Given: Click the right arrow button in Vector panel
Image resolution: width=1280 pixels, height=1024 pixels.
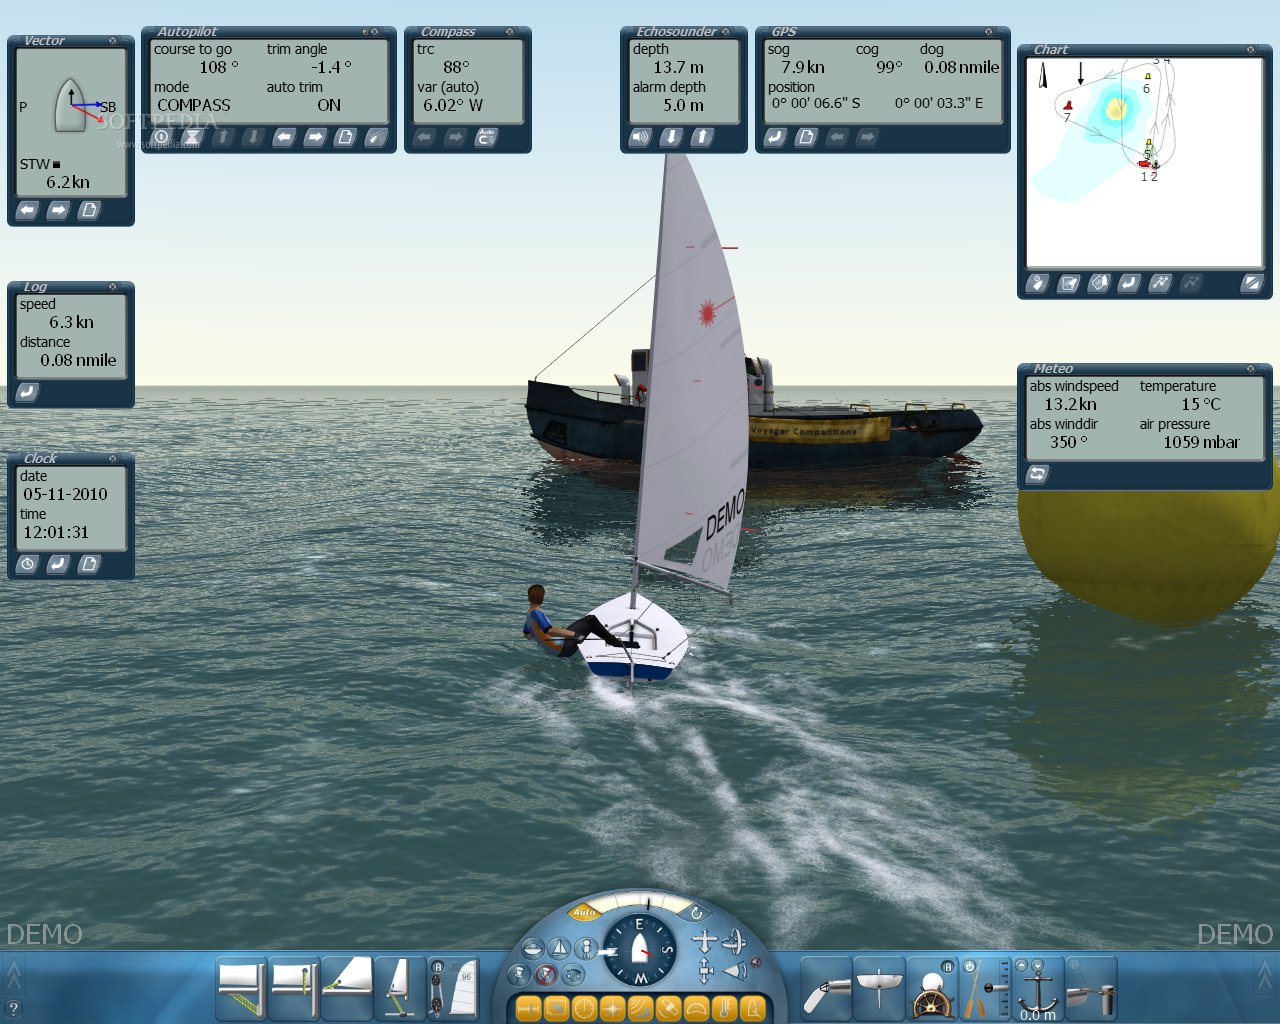Looking at the screenshot, I should pos(58,210).
